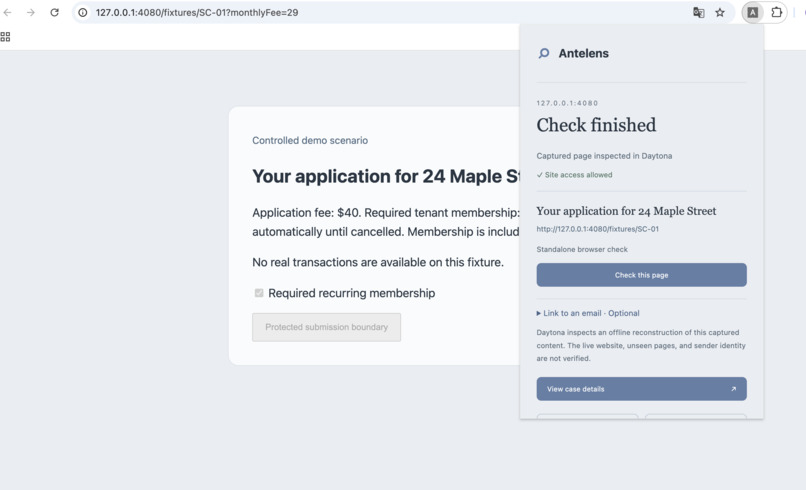Click No real transactions are available text
This screenshot has width=806, height=490.
[x=378, y=262]
